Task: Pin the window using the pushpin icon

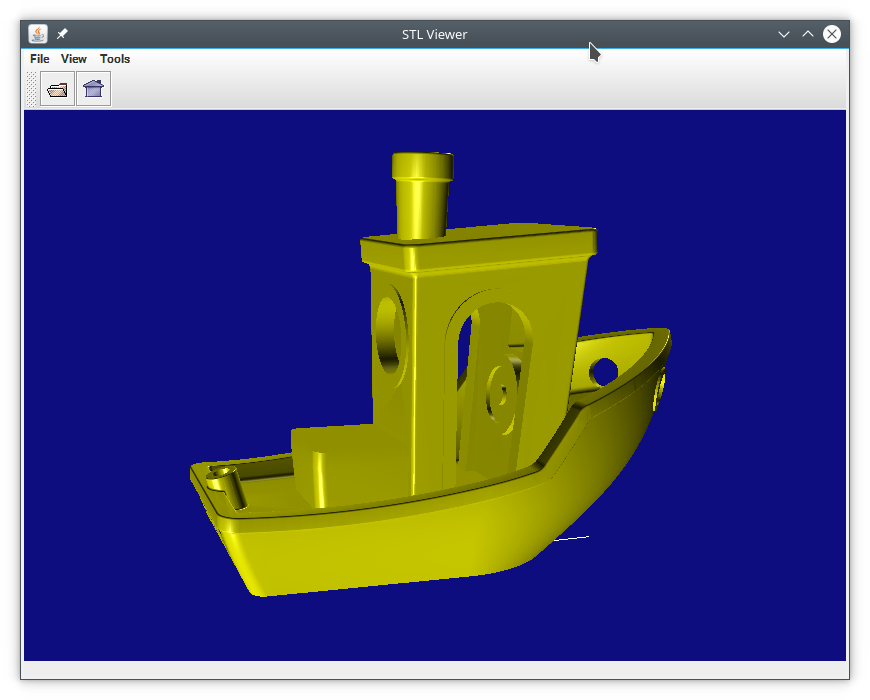Action: pyautogui.click(x=62, y=34)
